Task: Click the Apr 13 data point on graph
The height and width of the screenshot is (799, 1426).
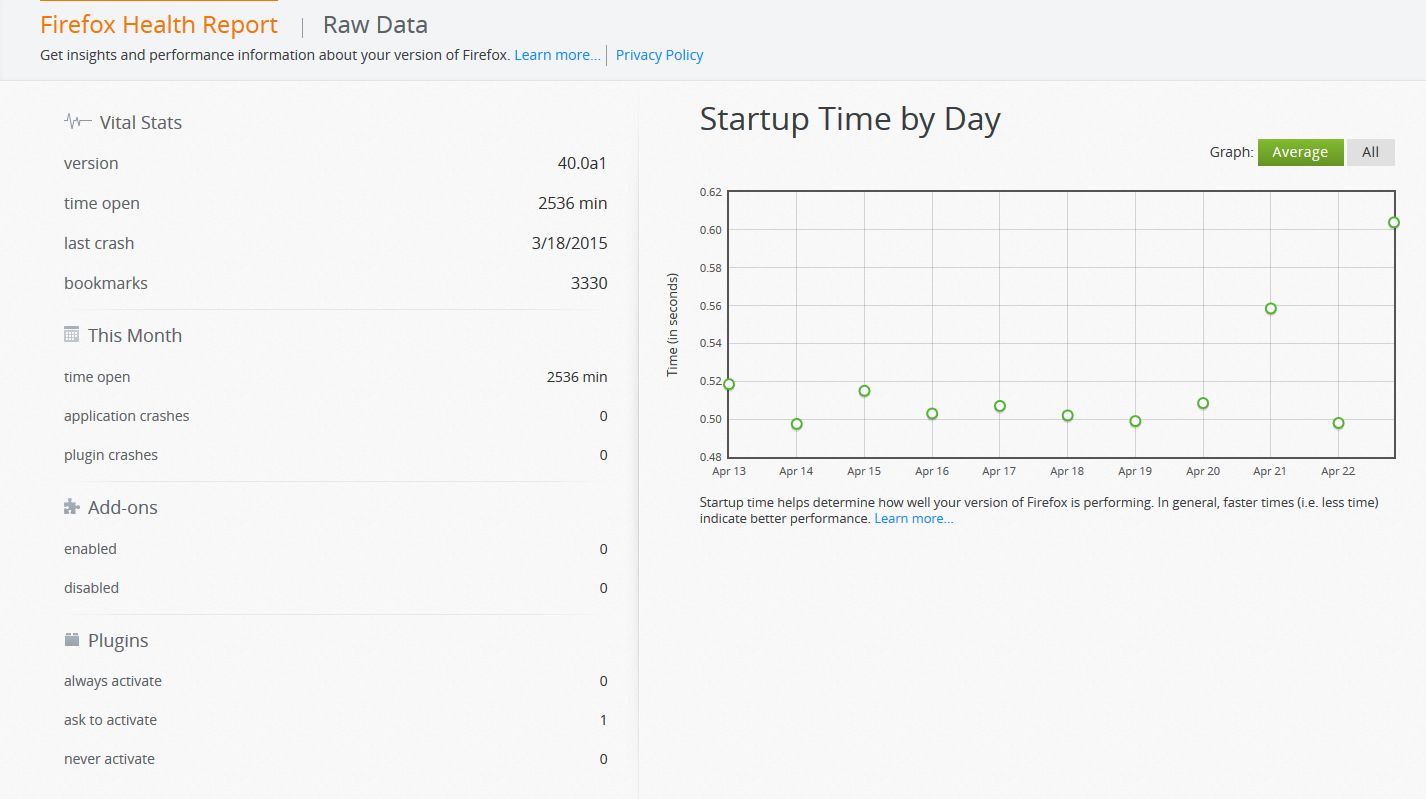Action: [x=729, y=384]
